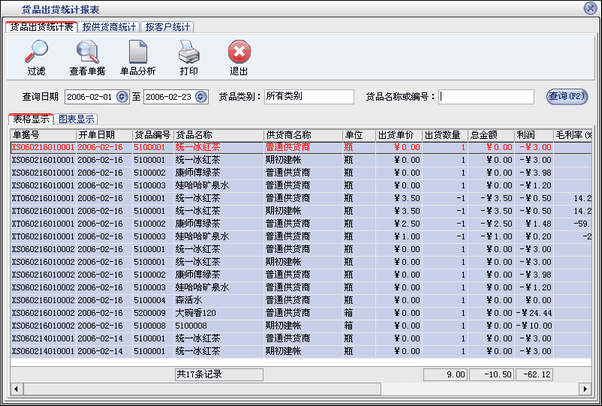Select the 表格显示 table view tab
Viewport: 602px width, 406px height.
[x=31, y=119]
